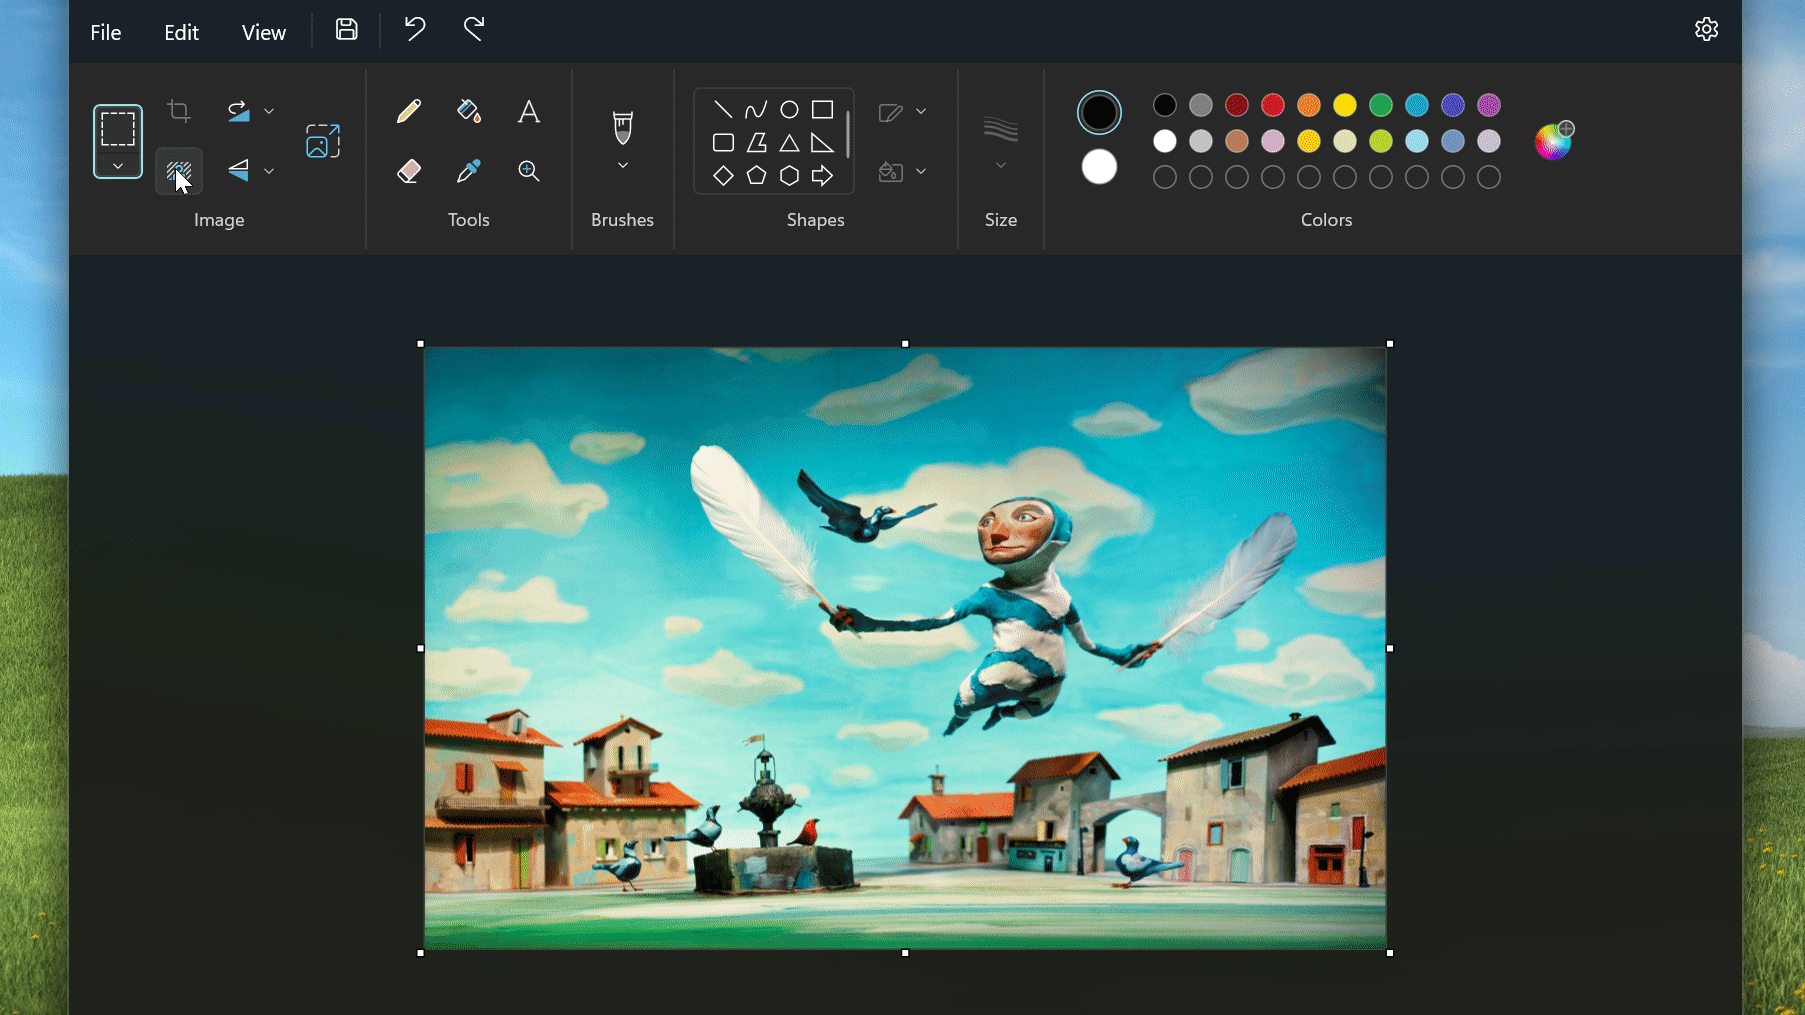The image size is (1805, 1015).
Task: Open Edit colors rainbow wheel
Action: [x=1554, y=141]
